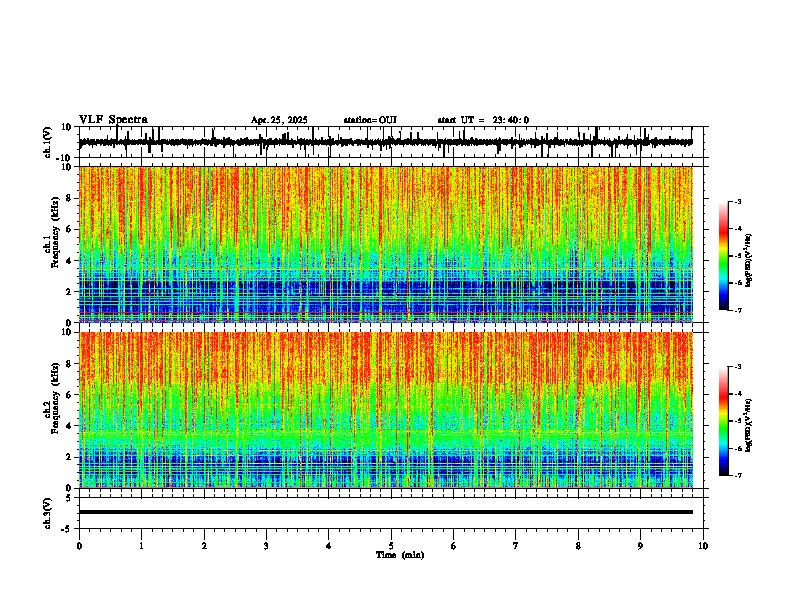Click the "Time (min)" axis label

(400, 555)
